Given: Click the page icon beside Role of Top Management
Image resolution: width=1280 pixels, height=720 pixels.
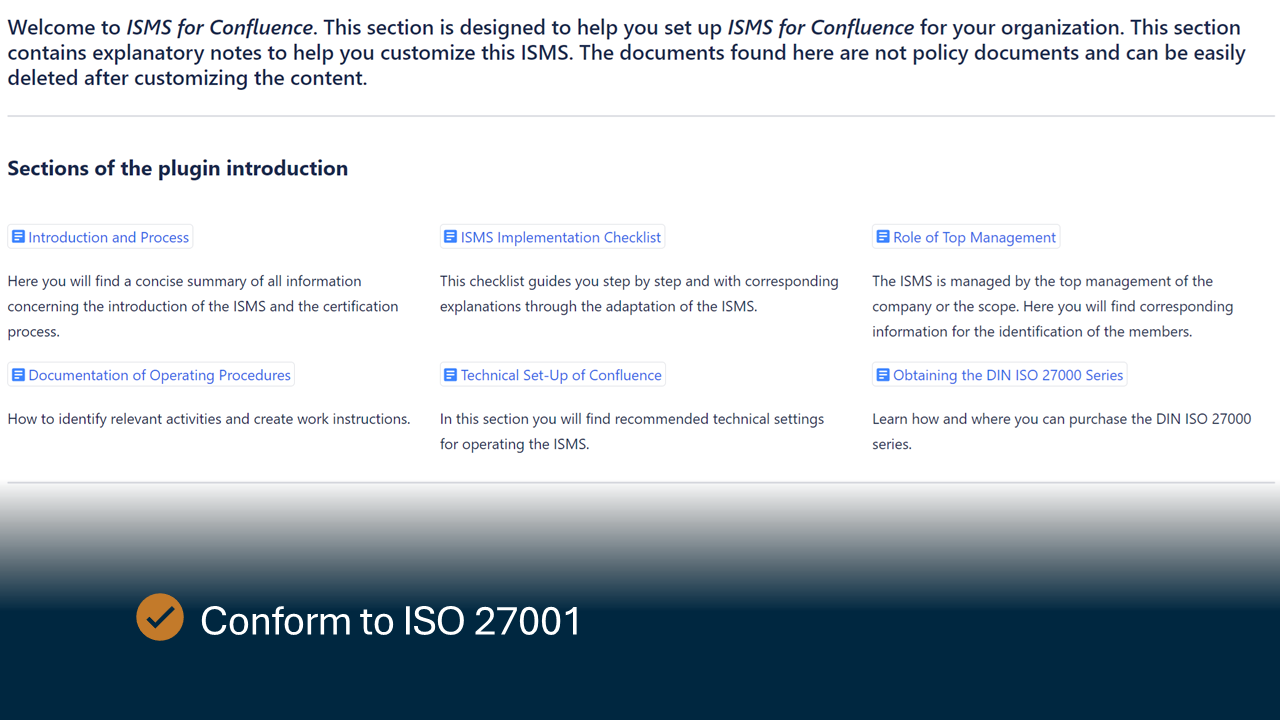Looking at the screenshot, I should [882, 237].
